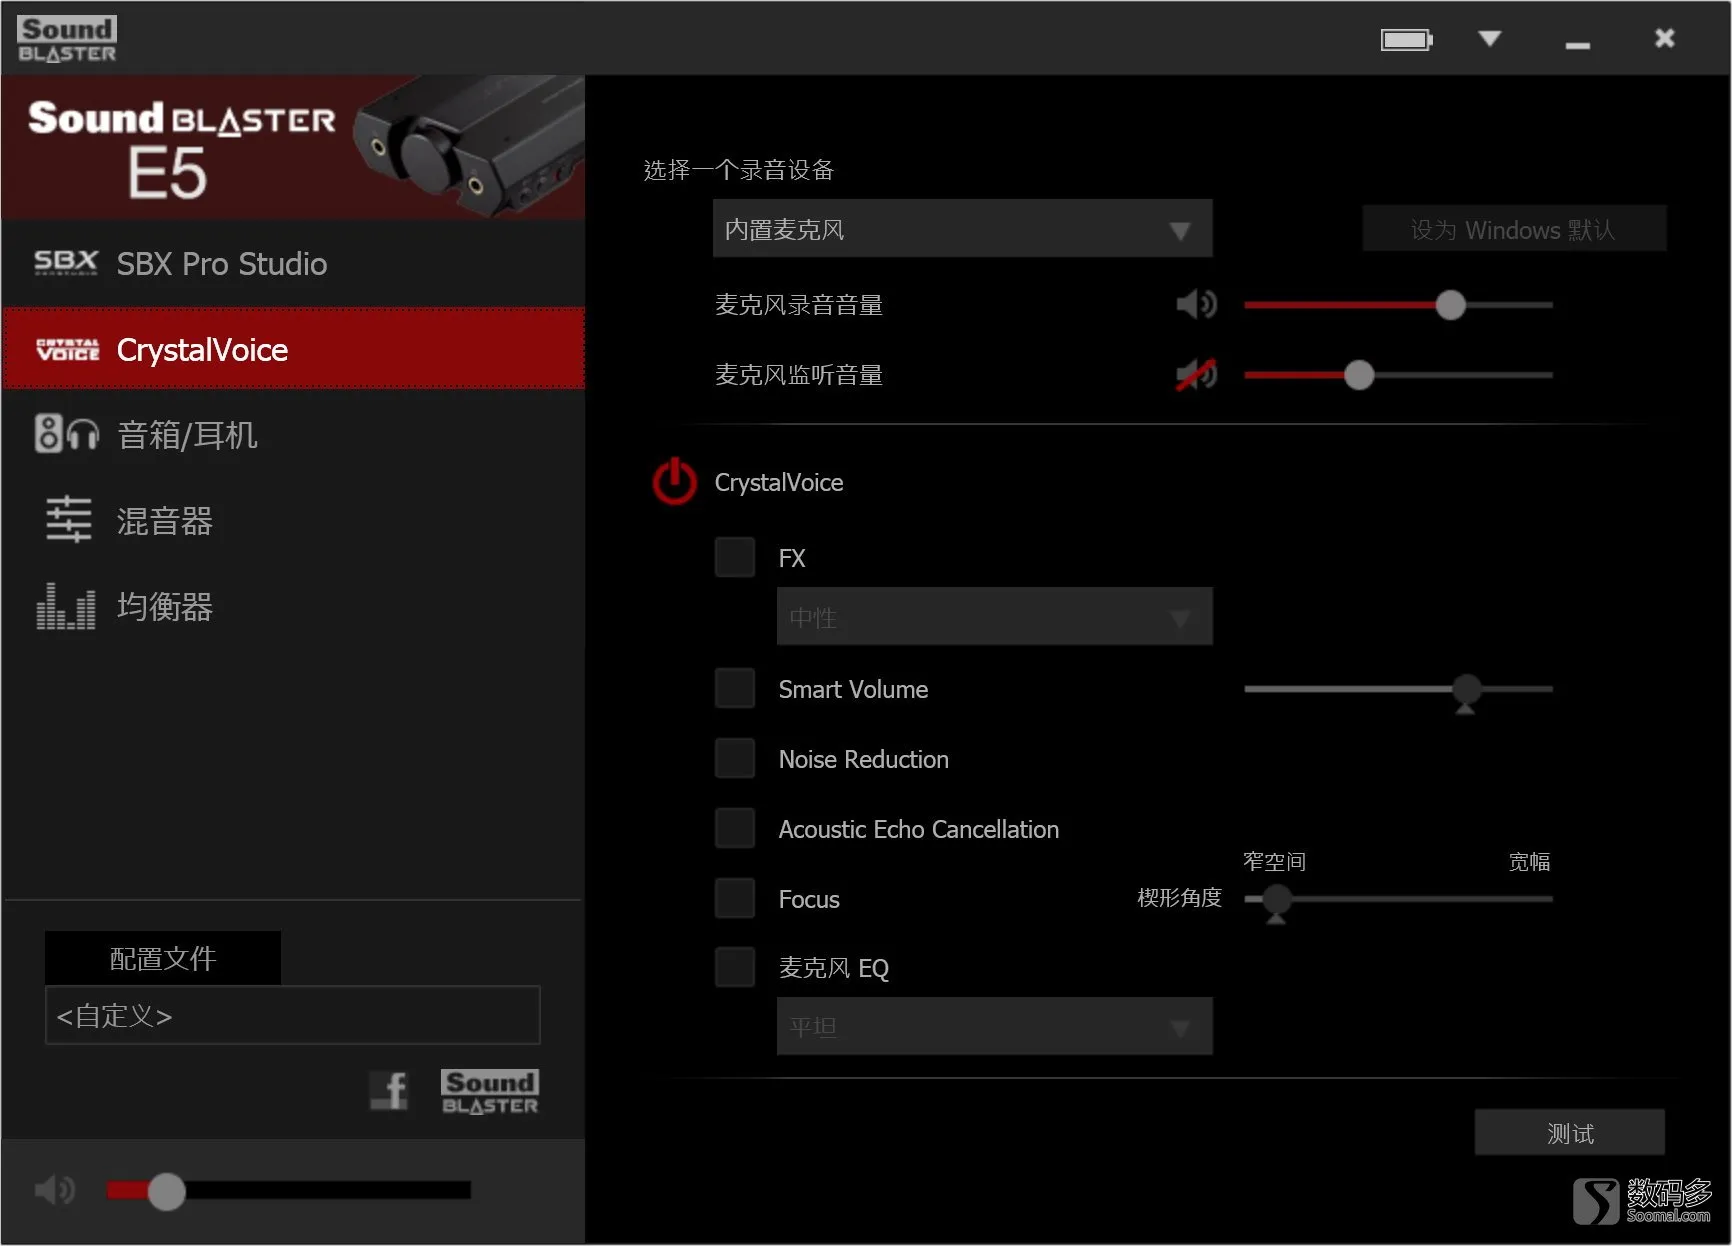Enable Acoustic Echo Cancellation checkbox
The image size is (1732, 1246).
[x=735, y=828]
